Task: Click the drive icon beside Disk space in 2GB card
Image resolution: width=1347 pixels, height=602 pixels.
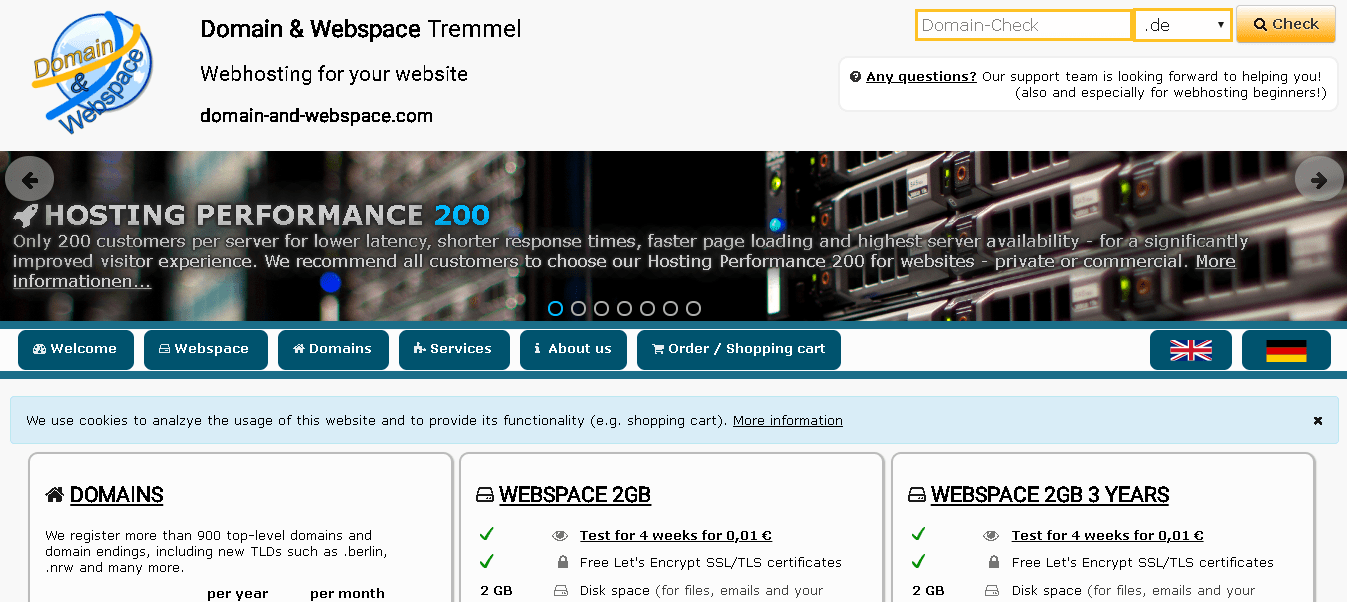Action: click(x=560, y=591)
